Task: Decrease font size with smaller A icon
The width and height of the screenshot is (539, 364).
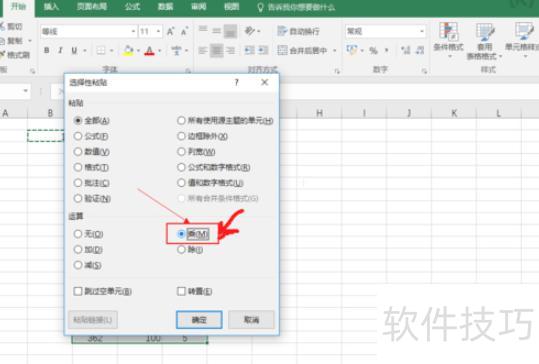Action: coord(184,32)
